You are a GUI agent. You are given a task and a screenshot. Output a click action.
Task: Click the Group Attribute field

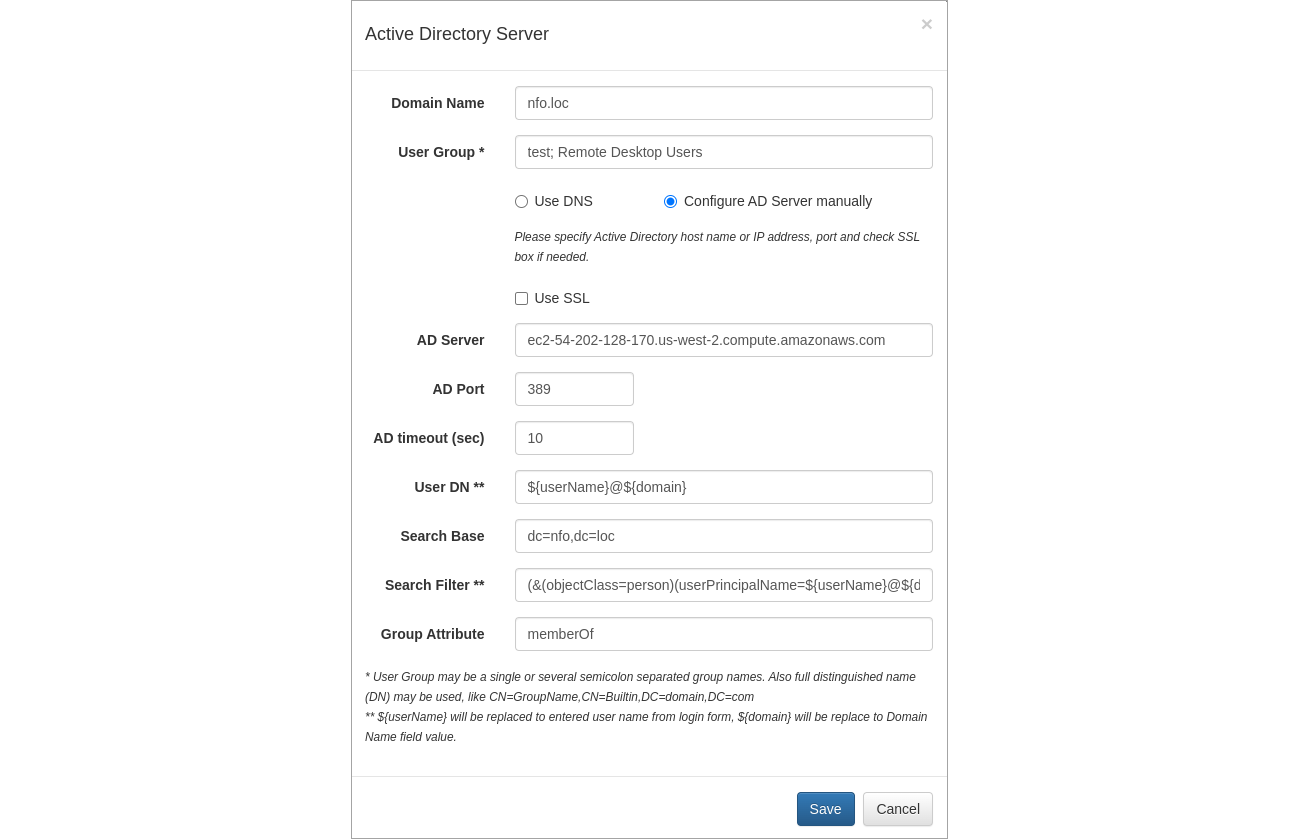723,634
